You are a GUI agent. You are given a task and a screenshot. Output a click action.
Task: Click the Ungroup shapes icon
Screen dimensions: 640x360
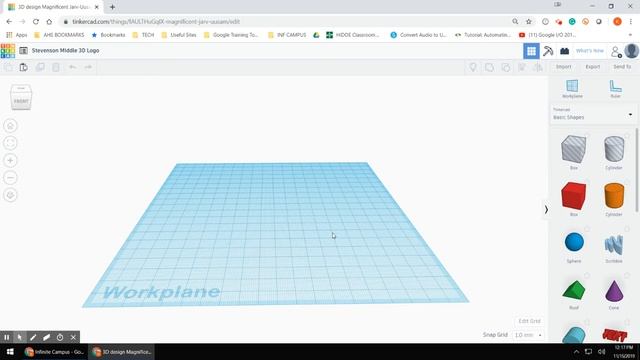pos(505,67)
